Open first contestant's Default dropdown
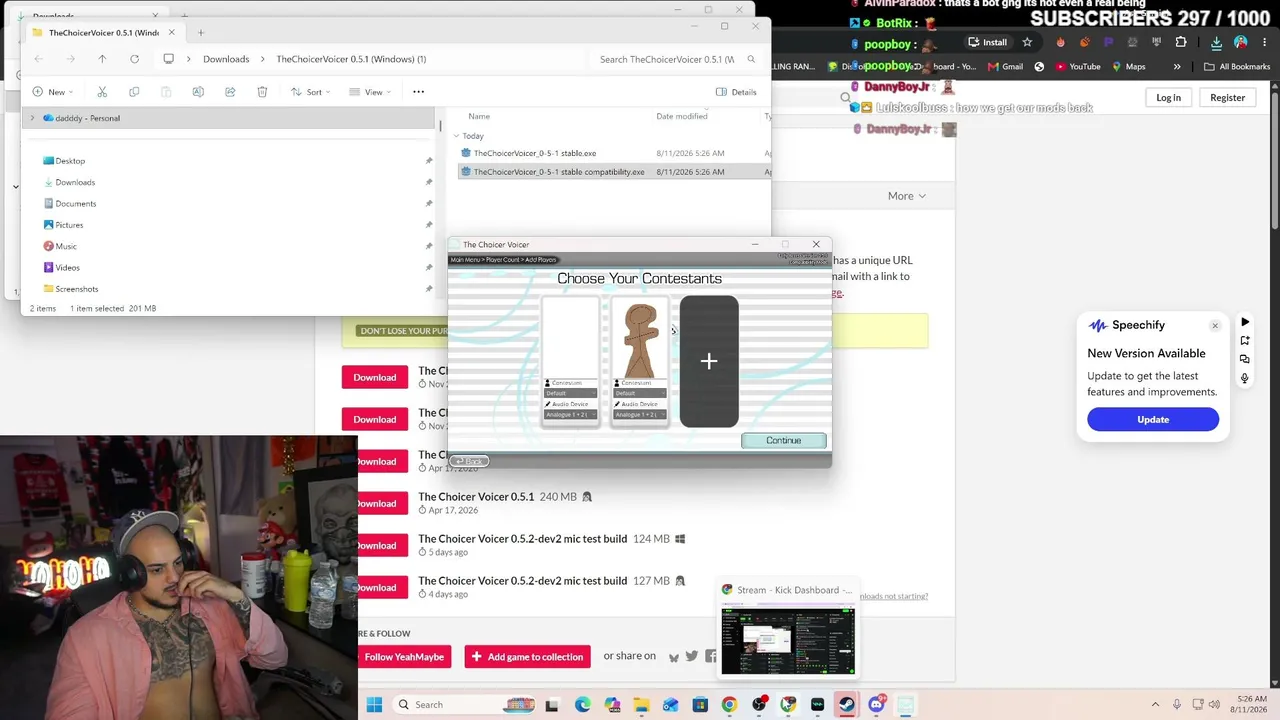The image size is (1280, 720). tap(570, 393)
